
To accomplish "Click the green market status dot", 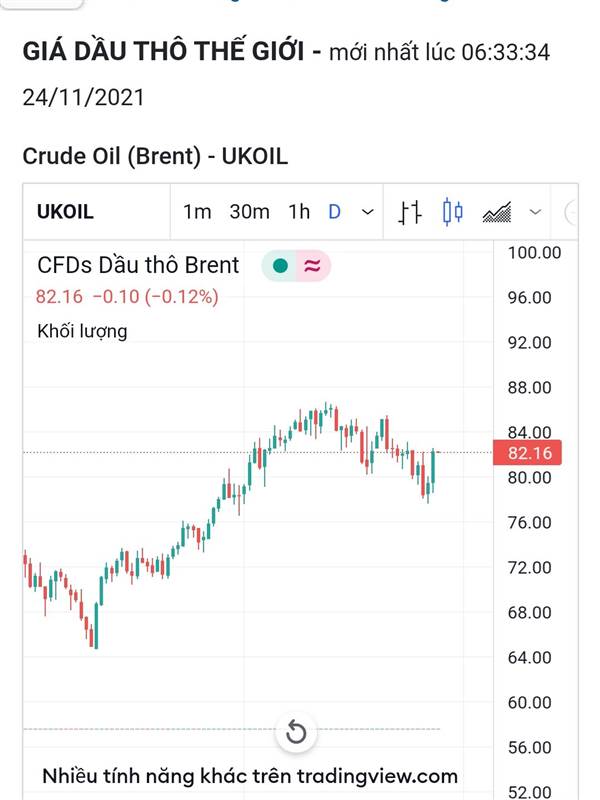I will coord(280,265).
